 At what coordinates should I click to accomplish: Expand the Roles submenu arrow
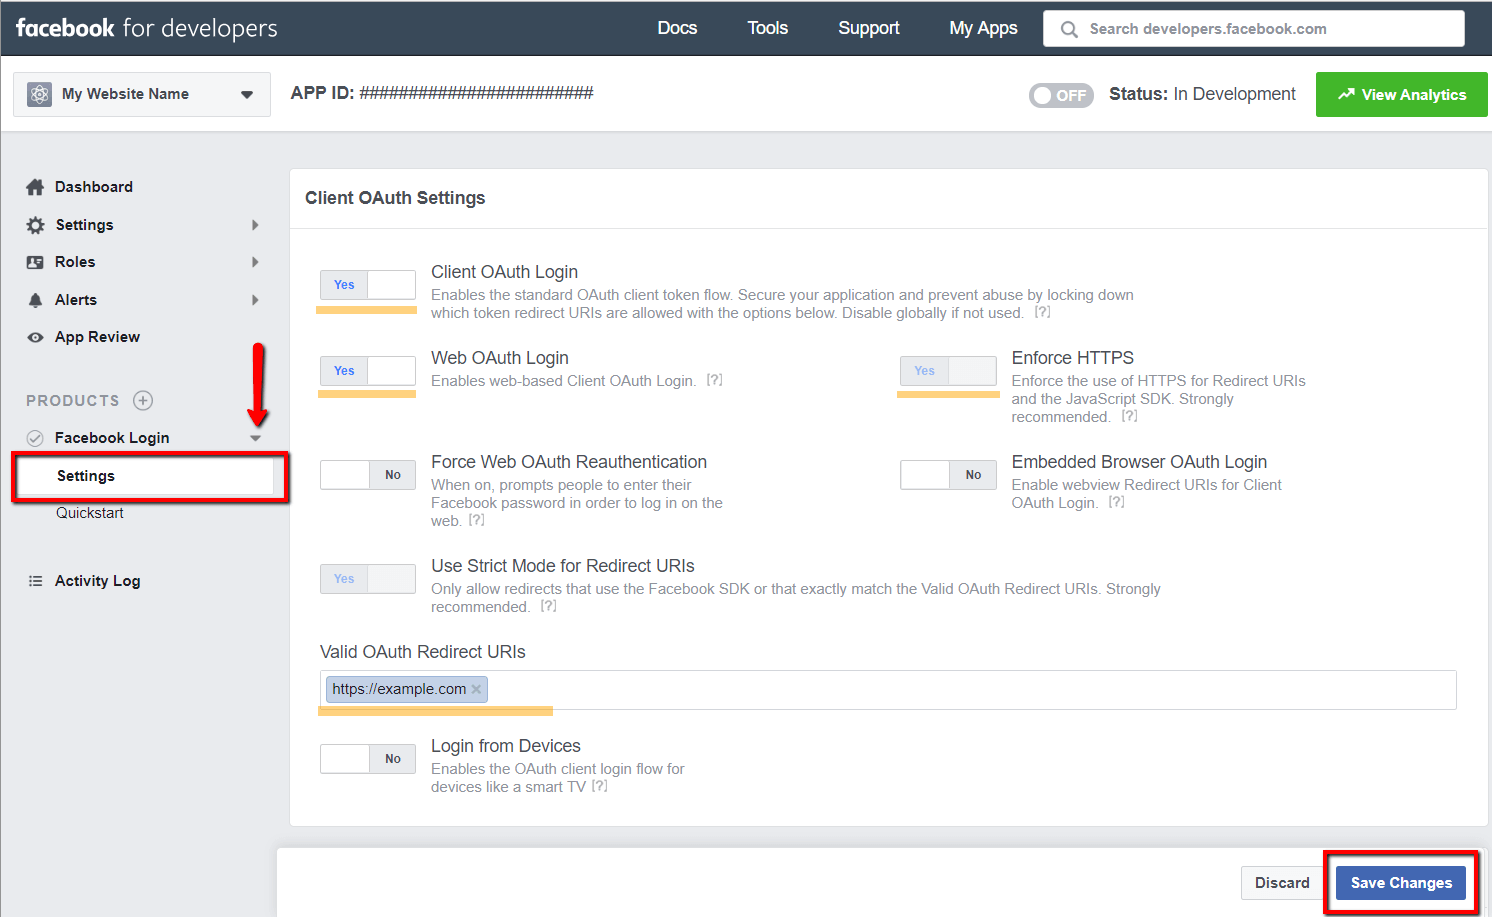coord(255,262)
